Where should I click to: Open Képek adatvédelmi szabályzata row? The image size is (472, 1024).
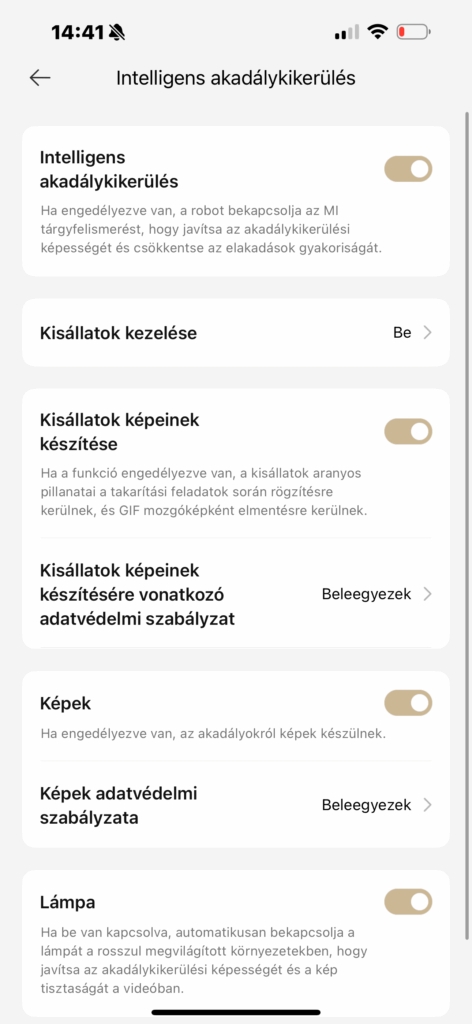[x=236, y=805]
